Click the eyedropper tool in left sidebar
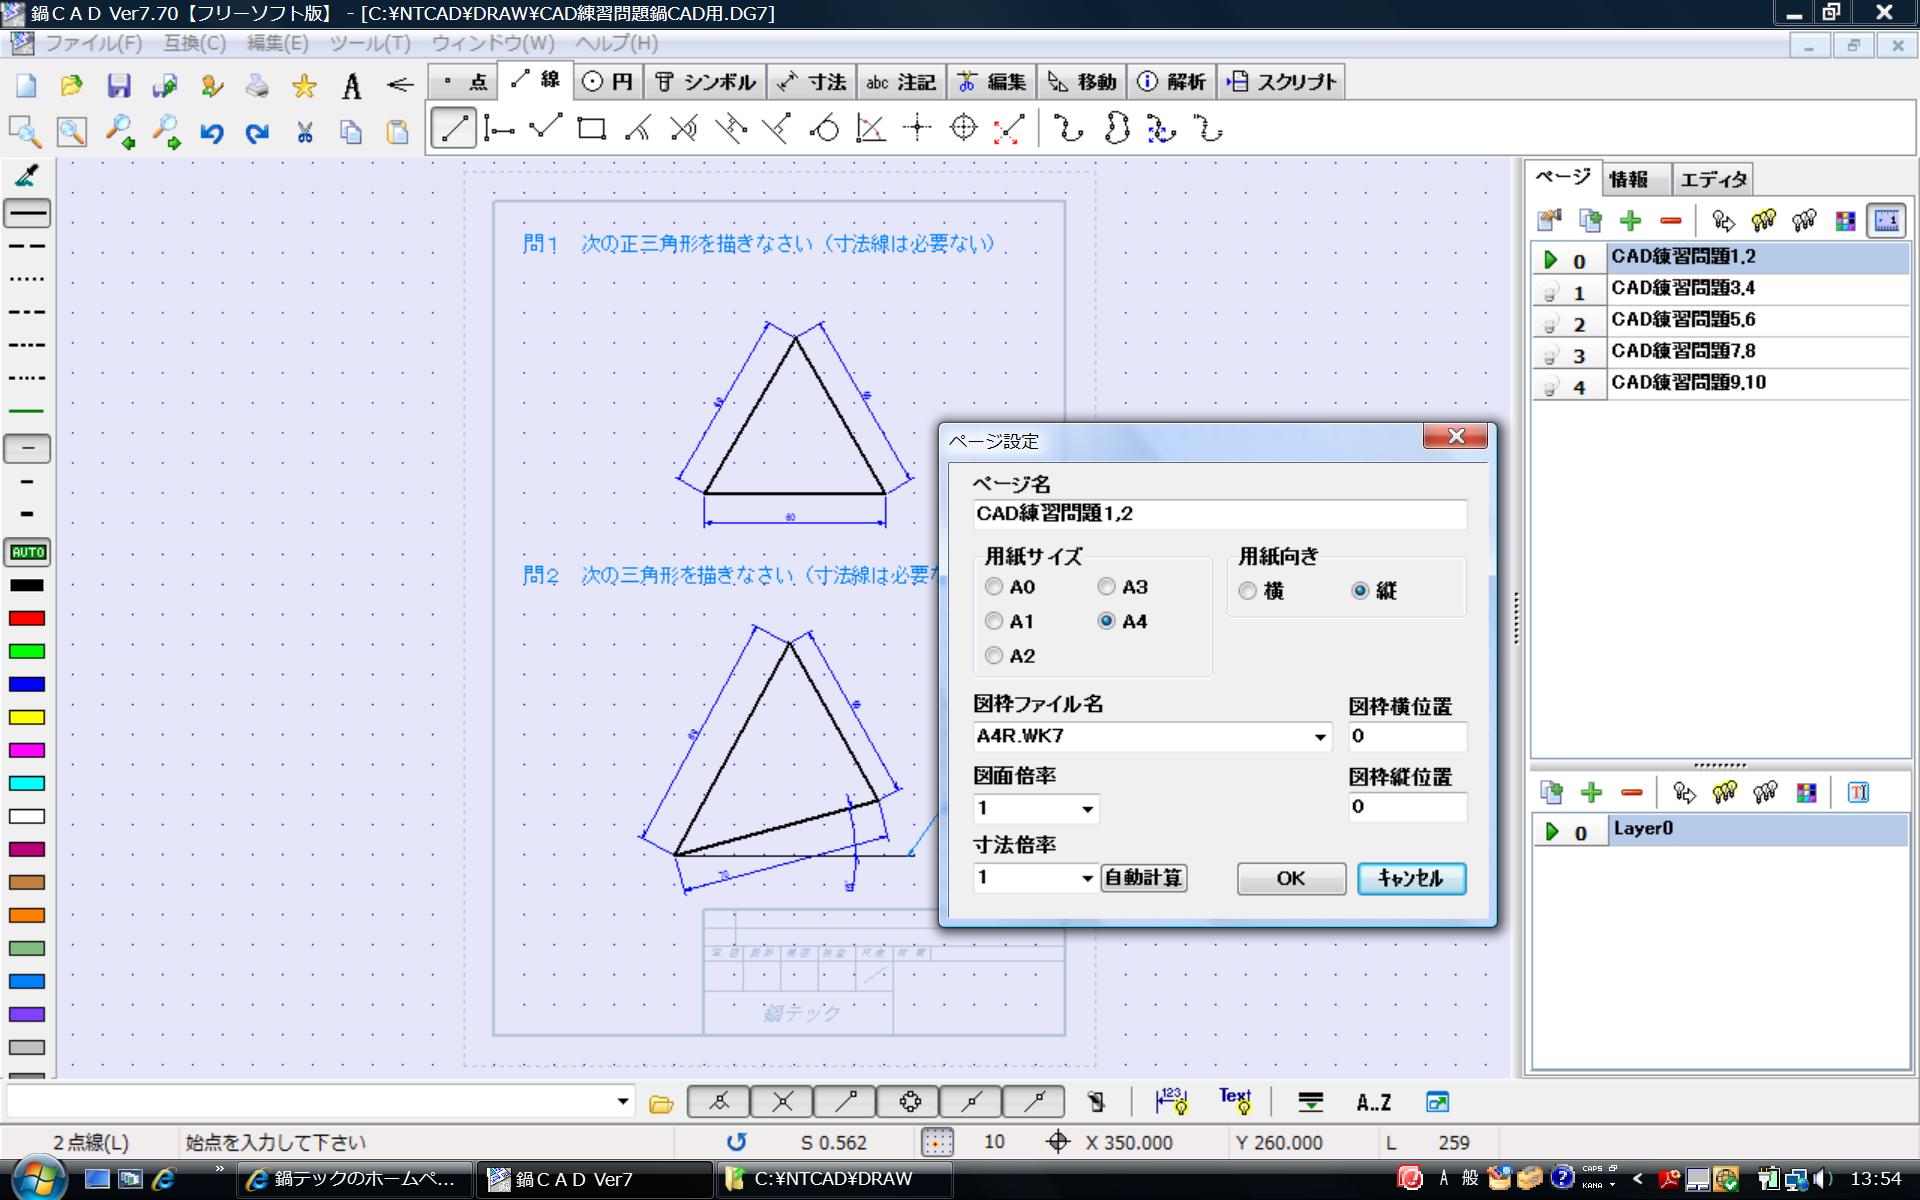Image resolution: width=1920 pixels, height=1200 pixels. point(27,176)
